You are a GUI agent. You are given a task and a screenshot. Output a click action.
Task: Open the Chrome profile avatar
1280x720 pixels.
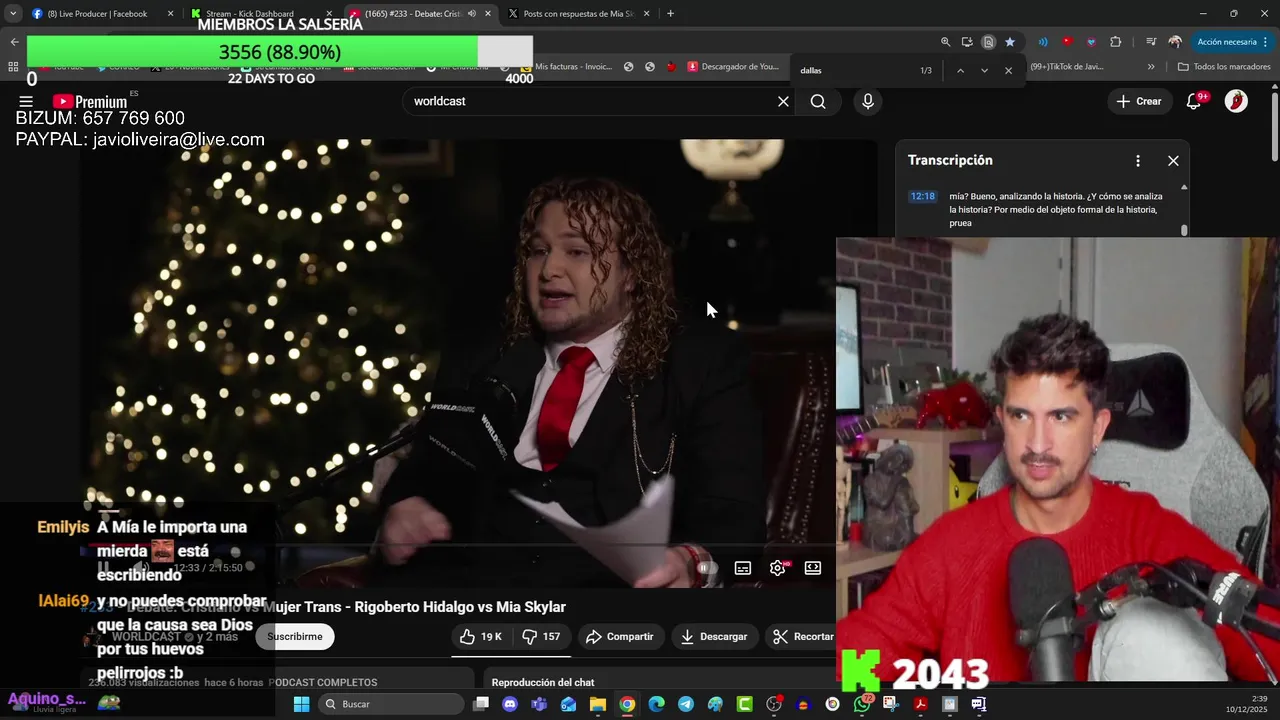pos(1175,42)
